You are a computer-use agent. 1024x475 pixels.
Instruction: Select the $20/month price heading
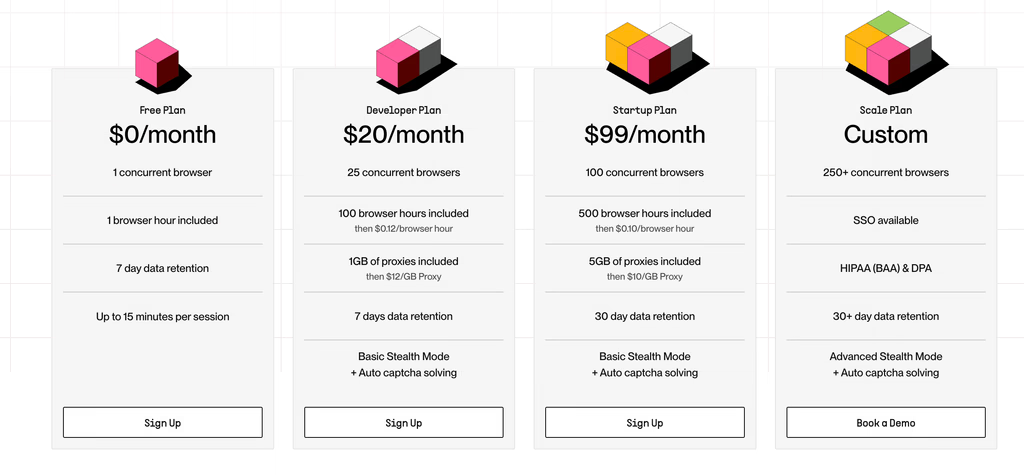point(404,135)
